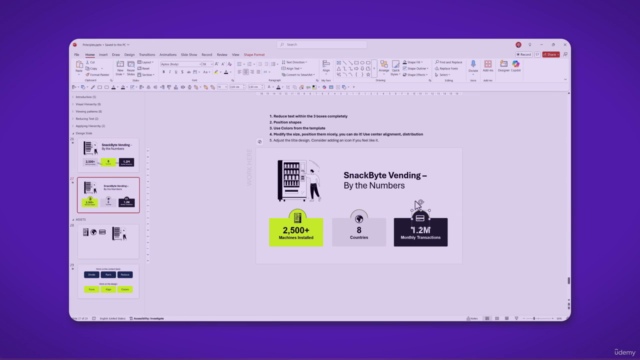Image resolution: width=640 pixels, height=360 pixels.
Task: Open Shape Effects dropdown
Action: pos(415,75)
